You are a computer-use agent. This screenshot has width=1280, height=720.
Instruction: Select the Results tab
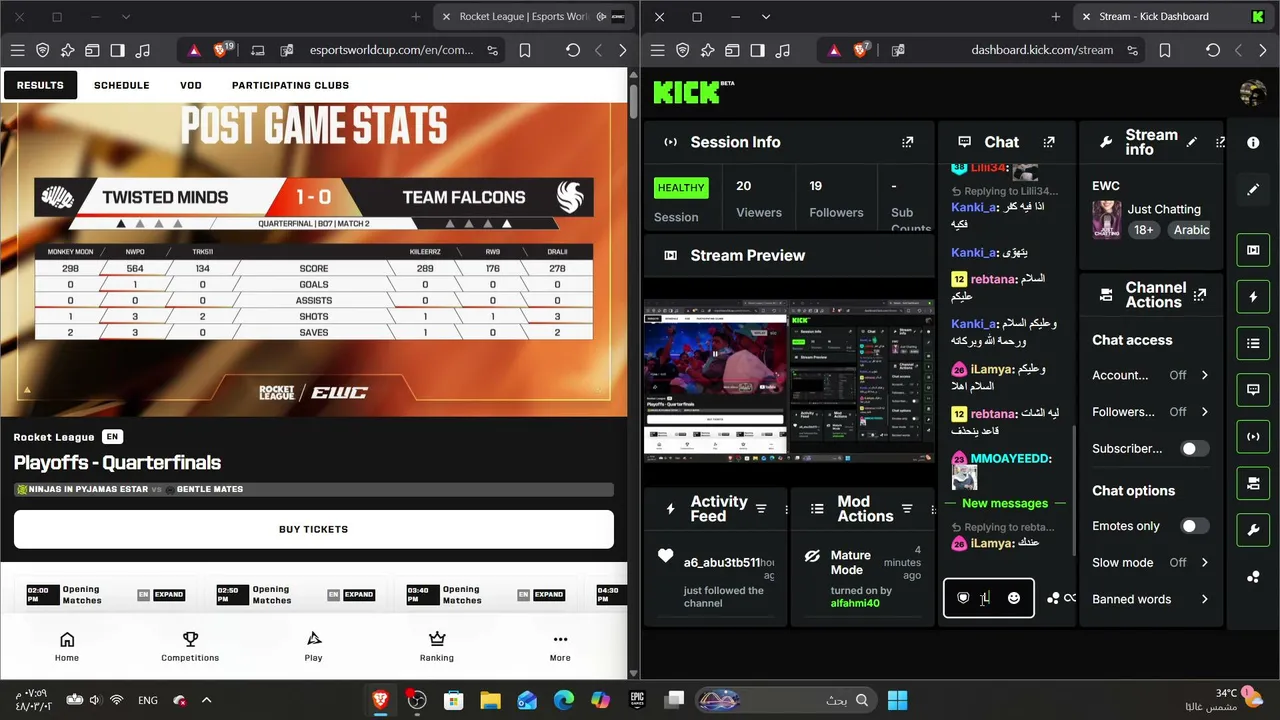[40, 85]
